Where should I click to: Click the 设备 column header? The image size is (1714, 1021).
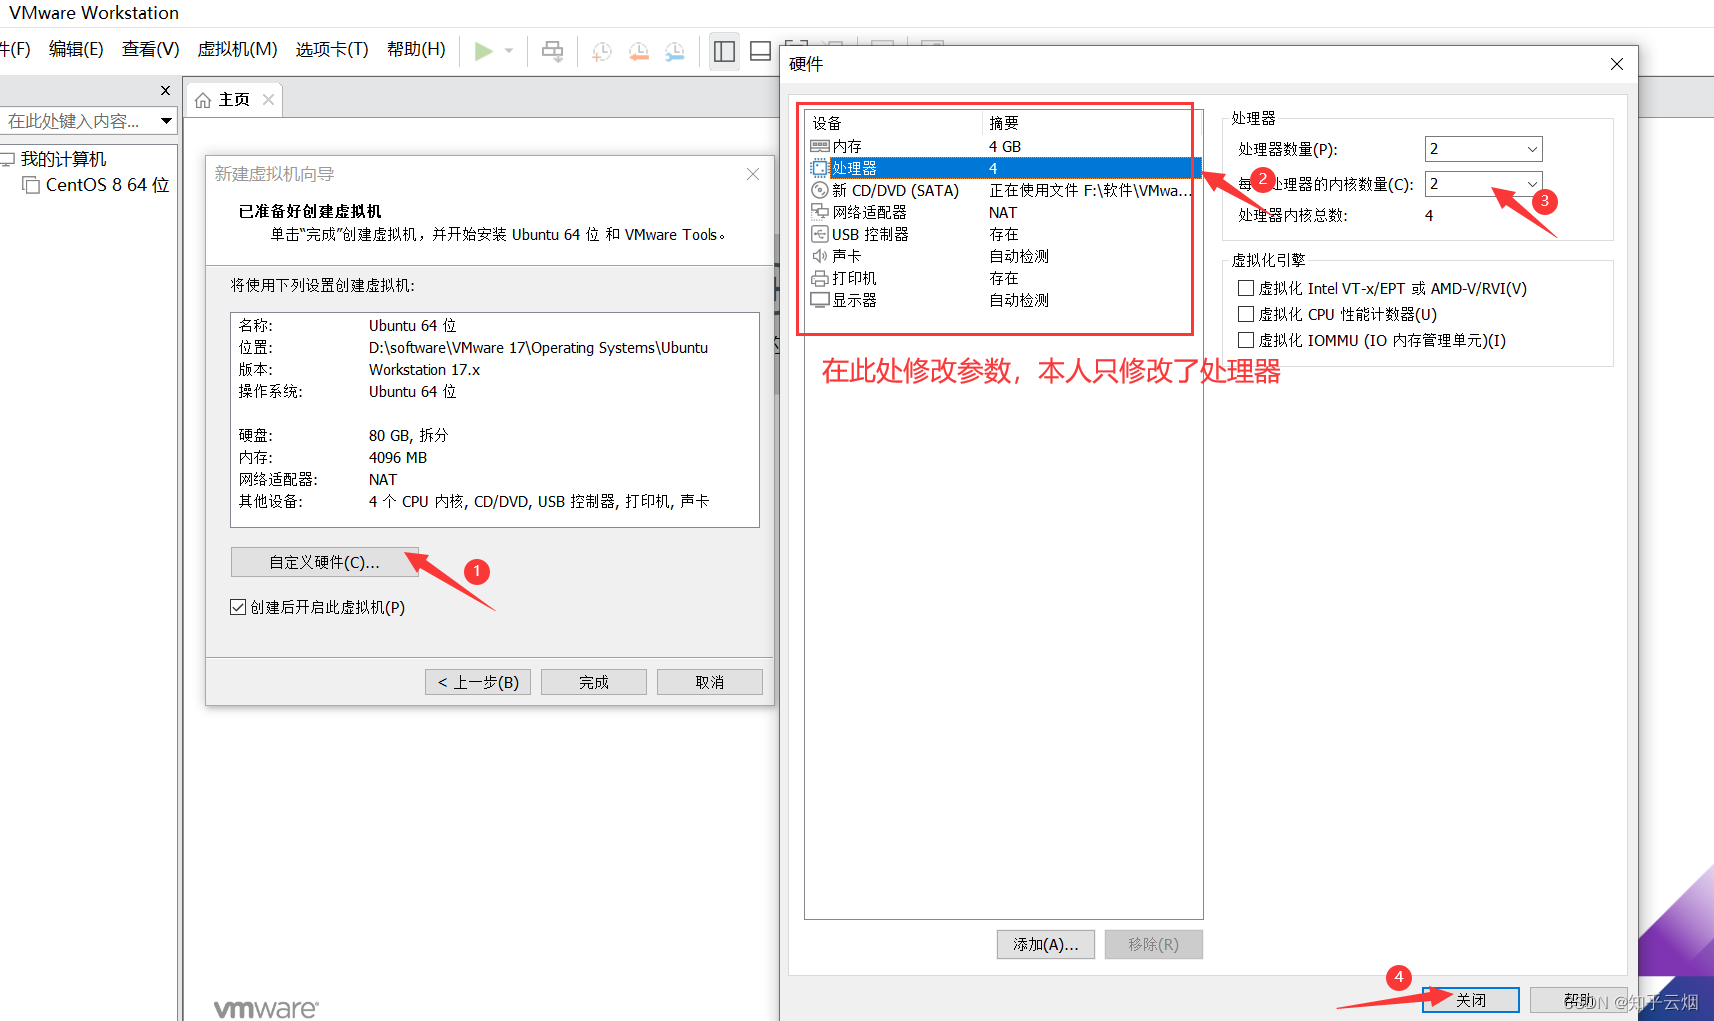pyautogui.click(x=895, y=123)
